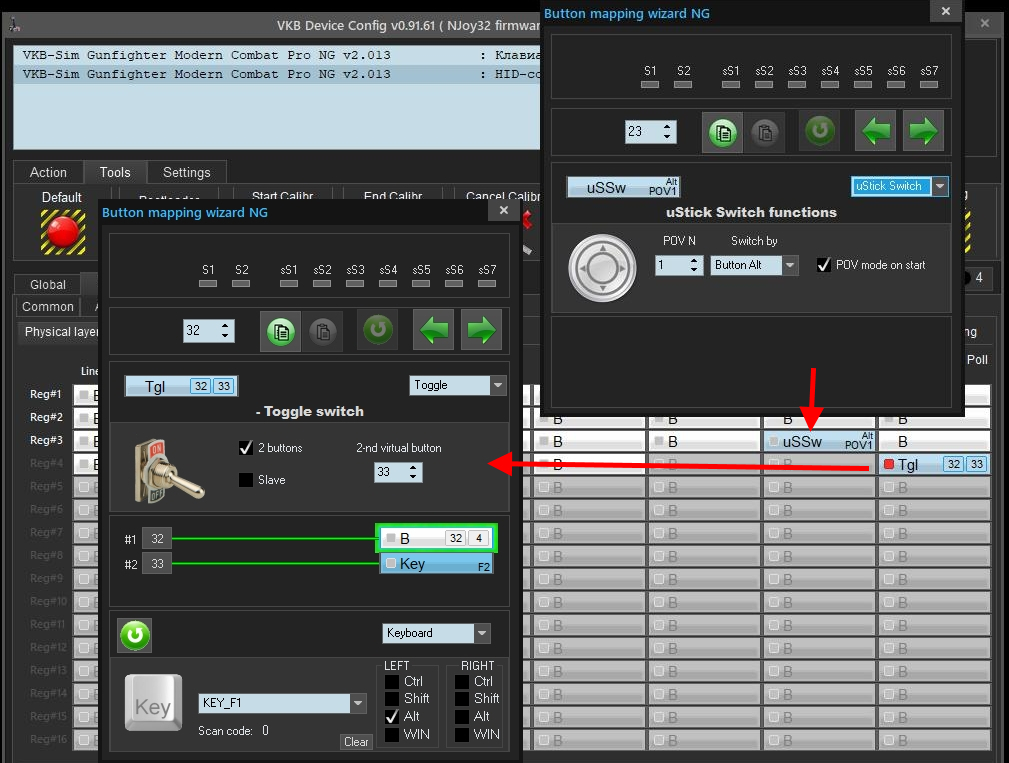Click the uSSw Alt POV1 header button in wizard
1009x763 pixels.
point(624,187)
